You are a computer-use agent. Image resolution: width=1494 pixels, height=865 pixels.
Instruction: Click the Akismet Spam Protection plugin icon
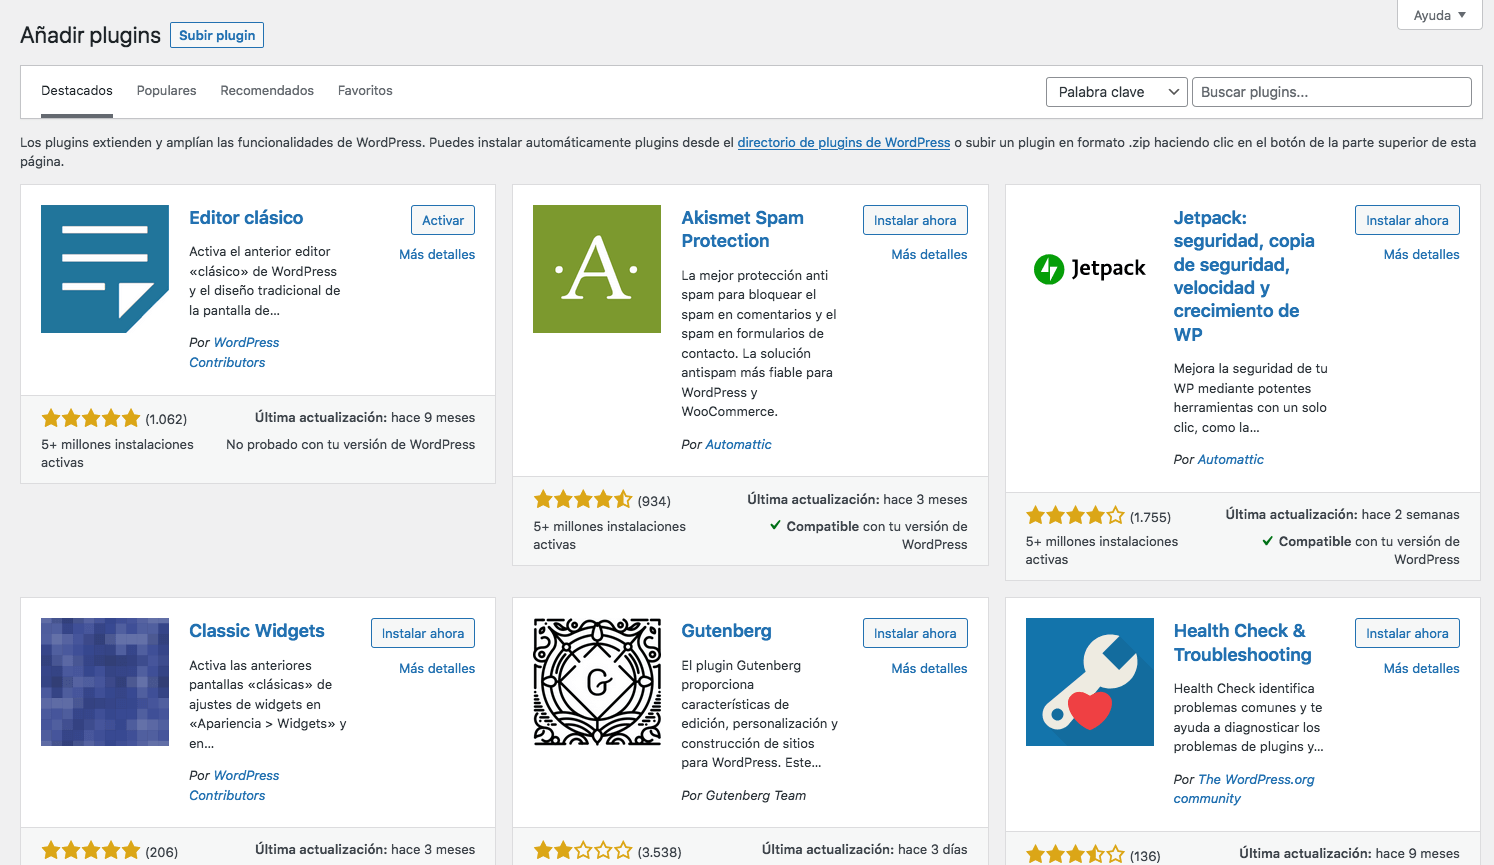point(597,268)
